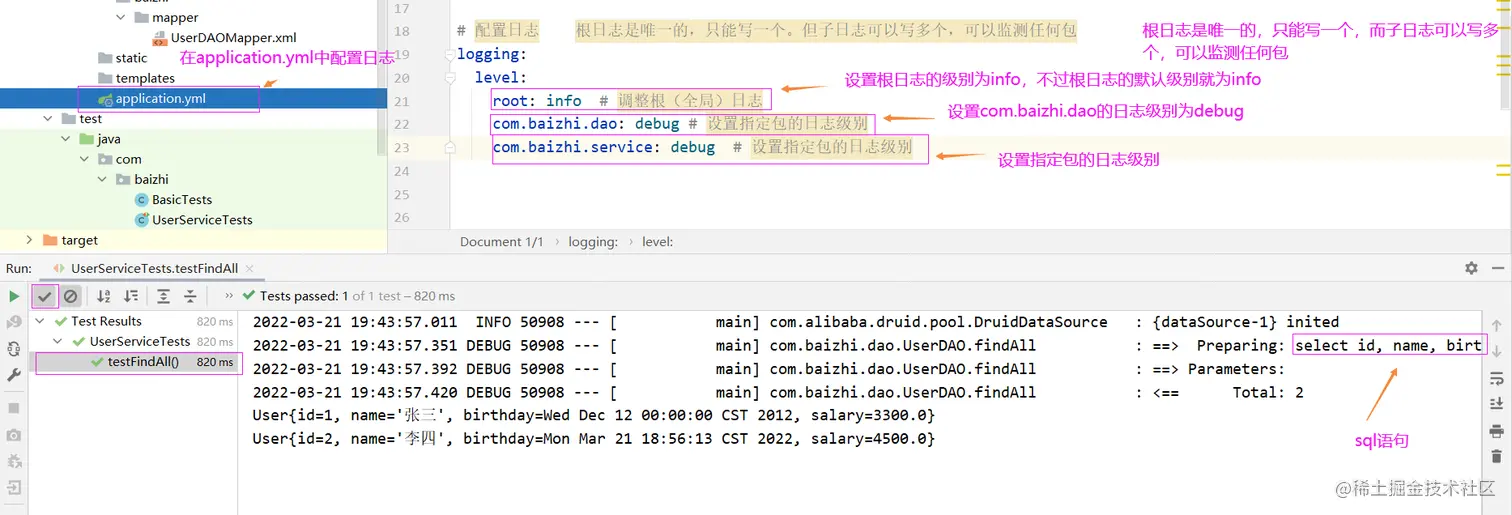Click 'Document 1/1' breadcrumb
Viewport: 1512px width, 515px height.
tap(501, 242)
